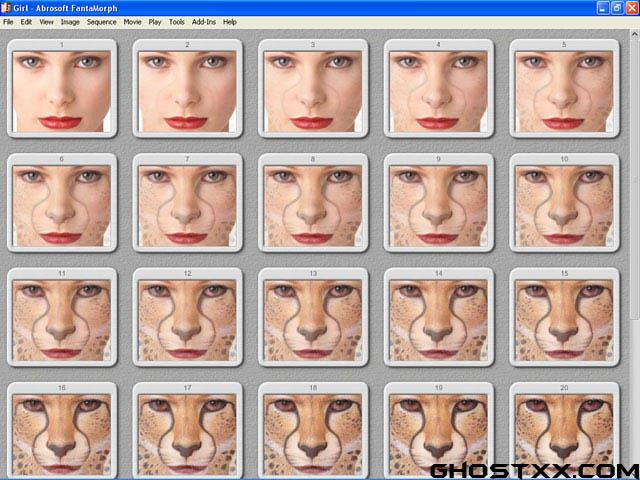Select morph frame thumbnail 7
The width and height of the screenshot is (640, 480).
pos(188,203)
